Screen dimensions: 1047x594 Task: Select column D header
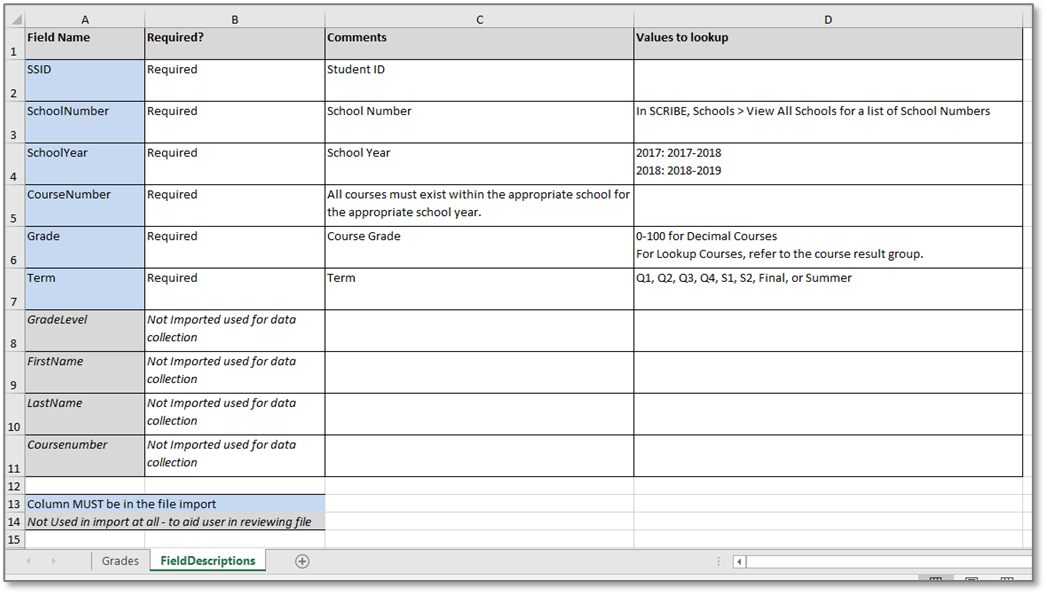point(828,19)
